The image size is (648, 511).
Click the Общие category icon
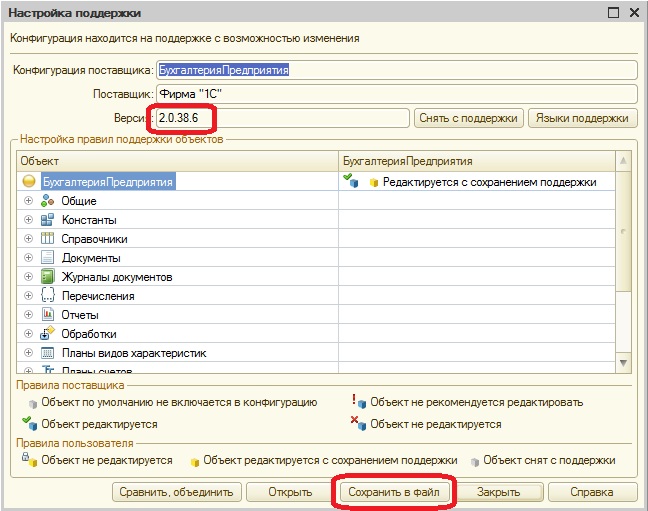48,201
